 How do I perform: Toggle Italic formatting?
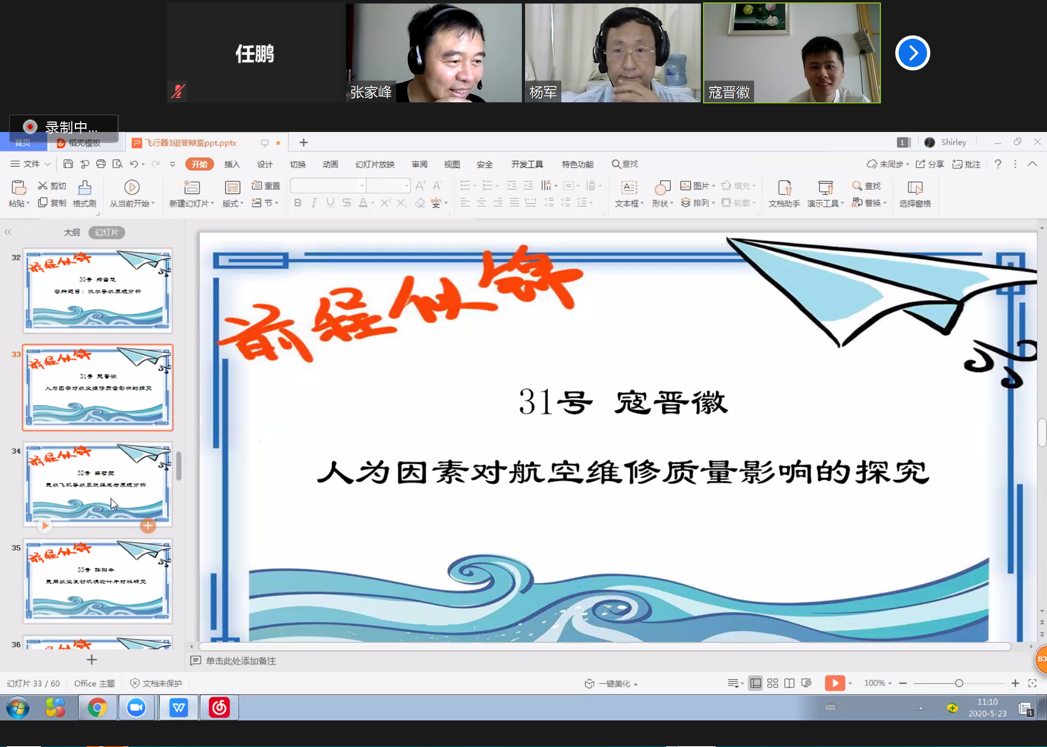point(314,203)
